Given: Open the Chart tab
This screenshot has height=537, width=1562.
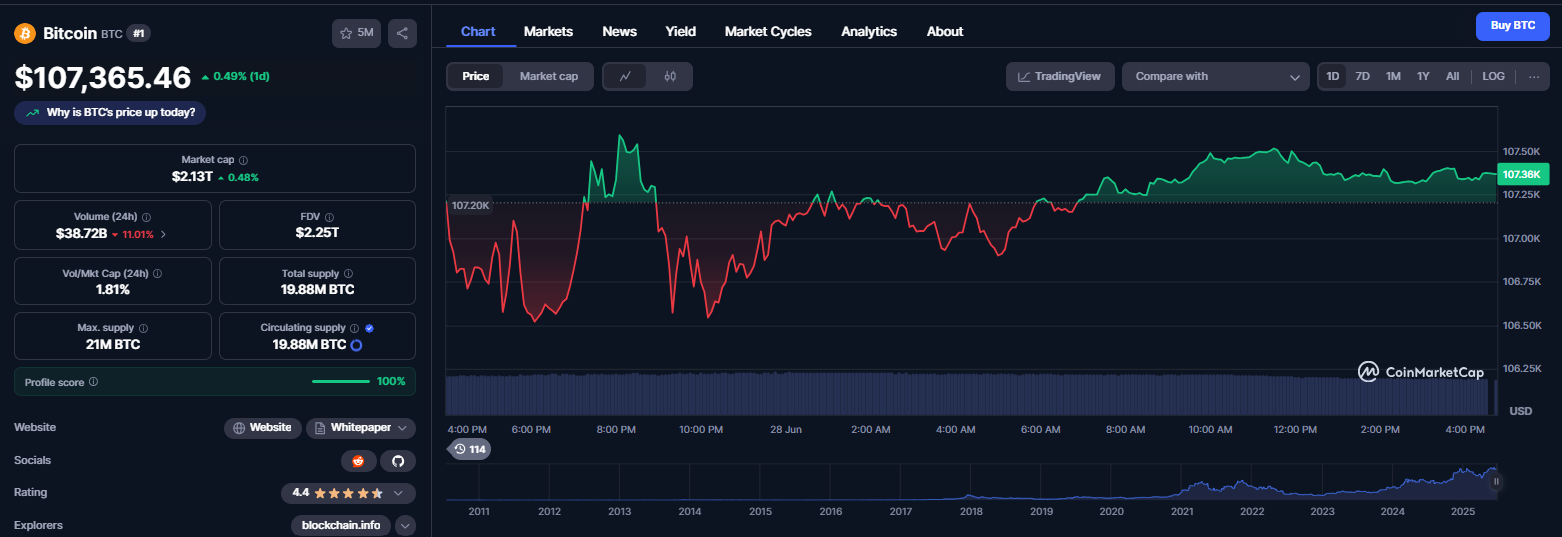Looking at the screenshot, I should [x=478, y=31].
